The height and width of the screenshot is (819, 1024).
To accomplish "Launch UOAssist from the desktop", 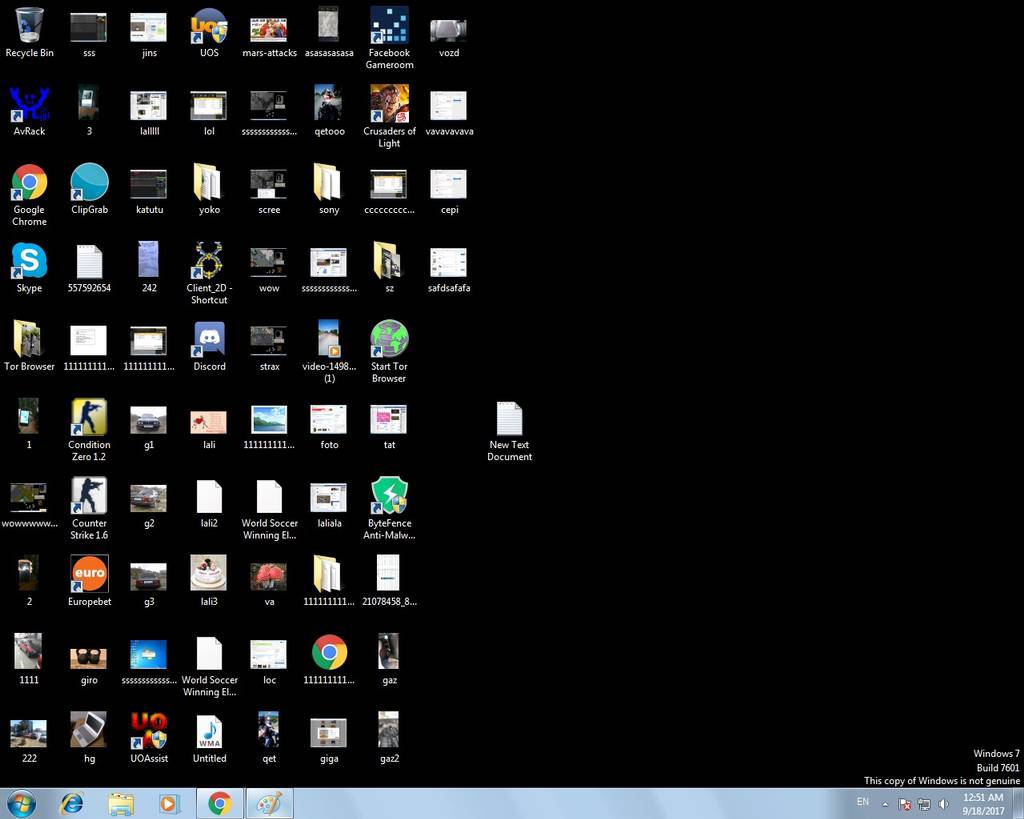I will (149, 730).
